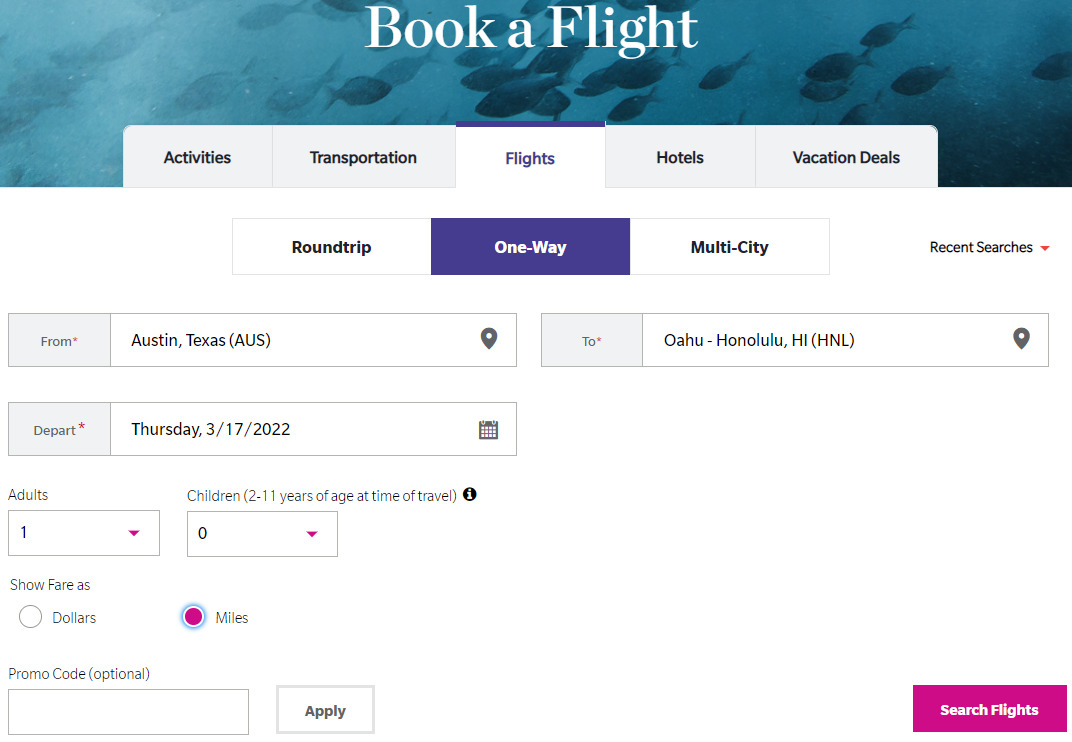Select Dollars fare display option
The width and height of the screenshot is (1072, 742).
click(x=31, y=617)
